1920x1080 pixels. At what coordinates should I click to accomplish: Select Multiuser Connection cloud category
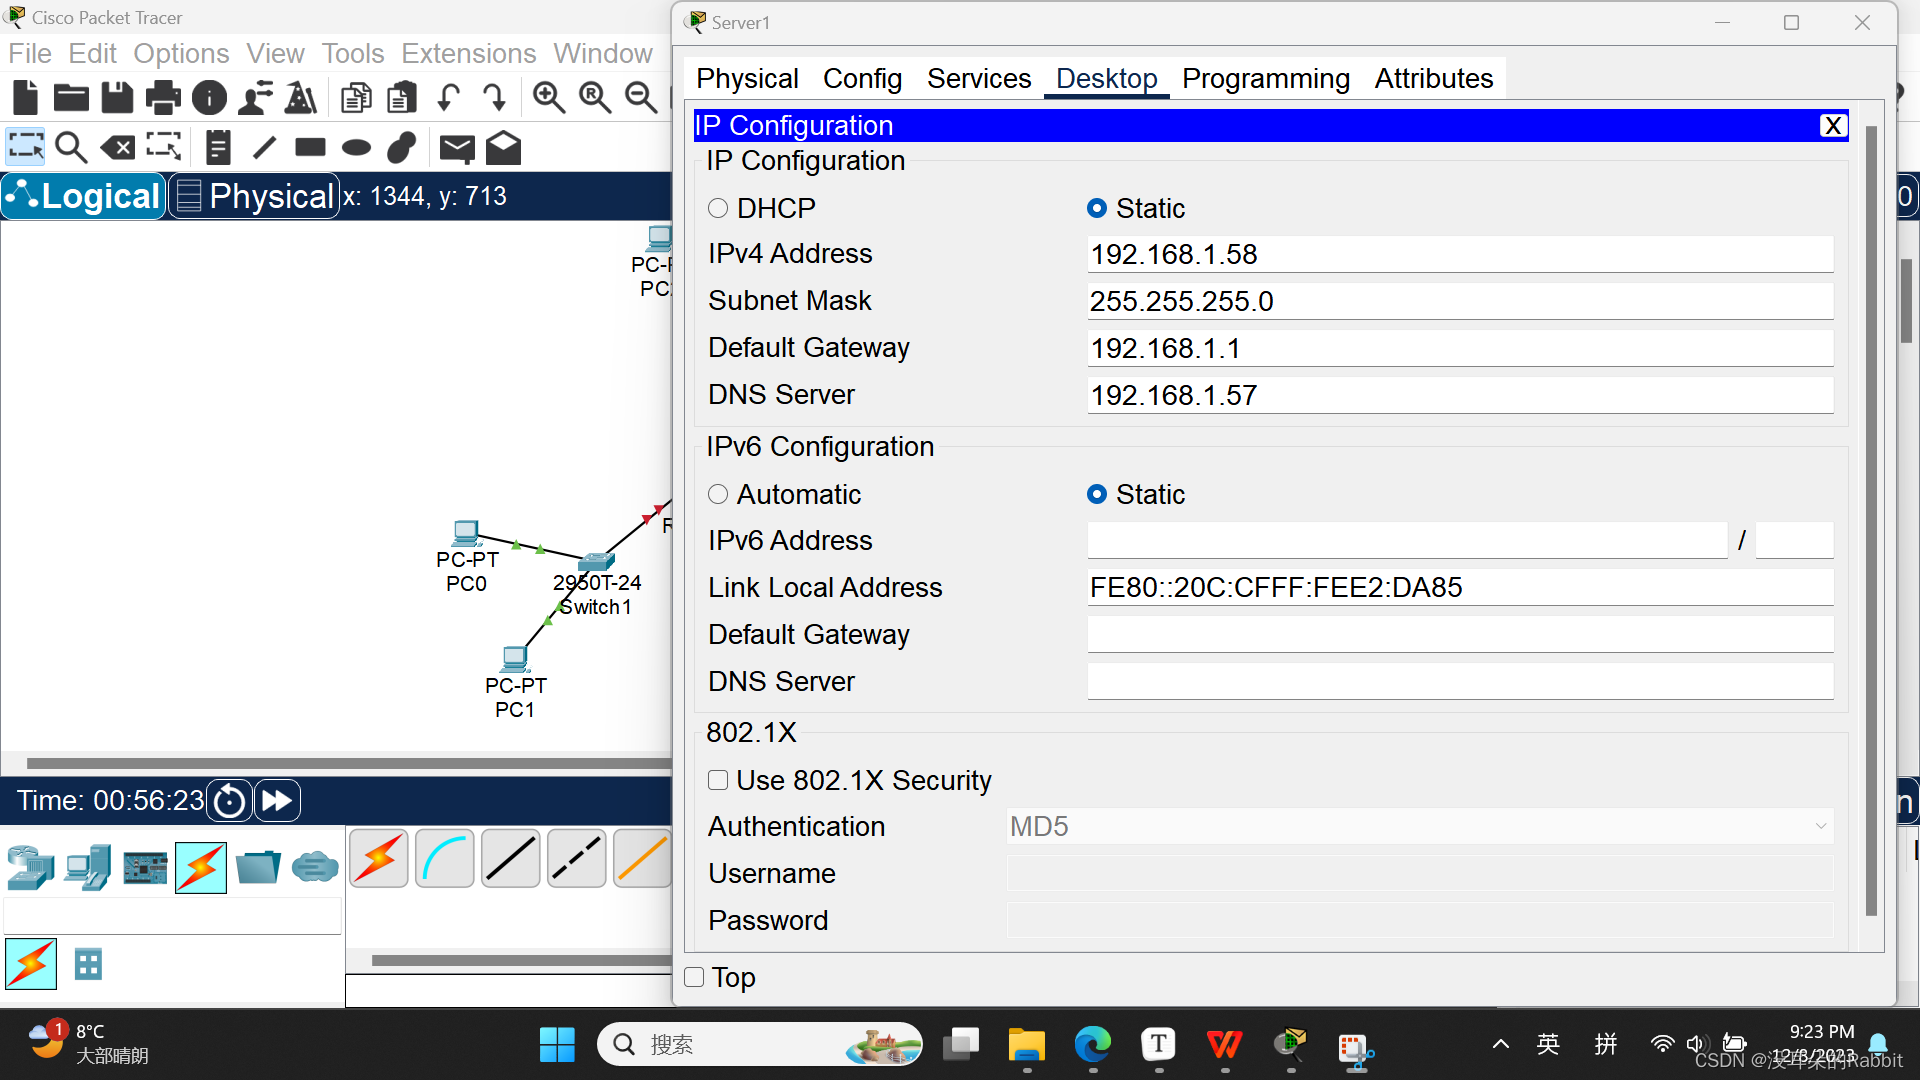coord(315,866)
